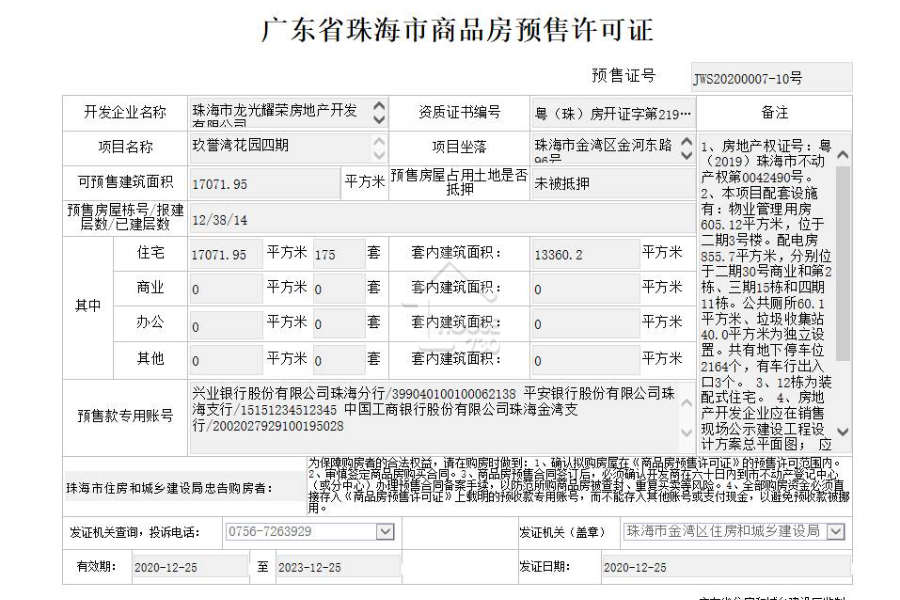900x600 pixels.
Task: Click the 预售房屋栋号/报建层数/已建层数 label
Action: 125,218
